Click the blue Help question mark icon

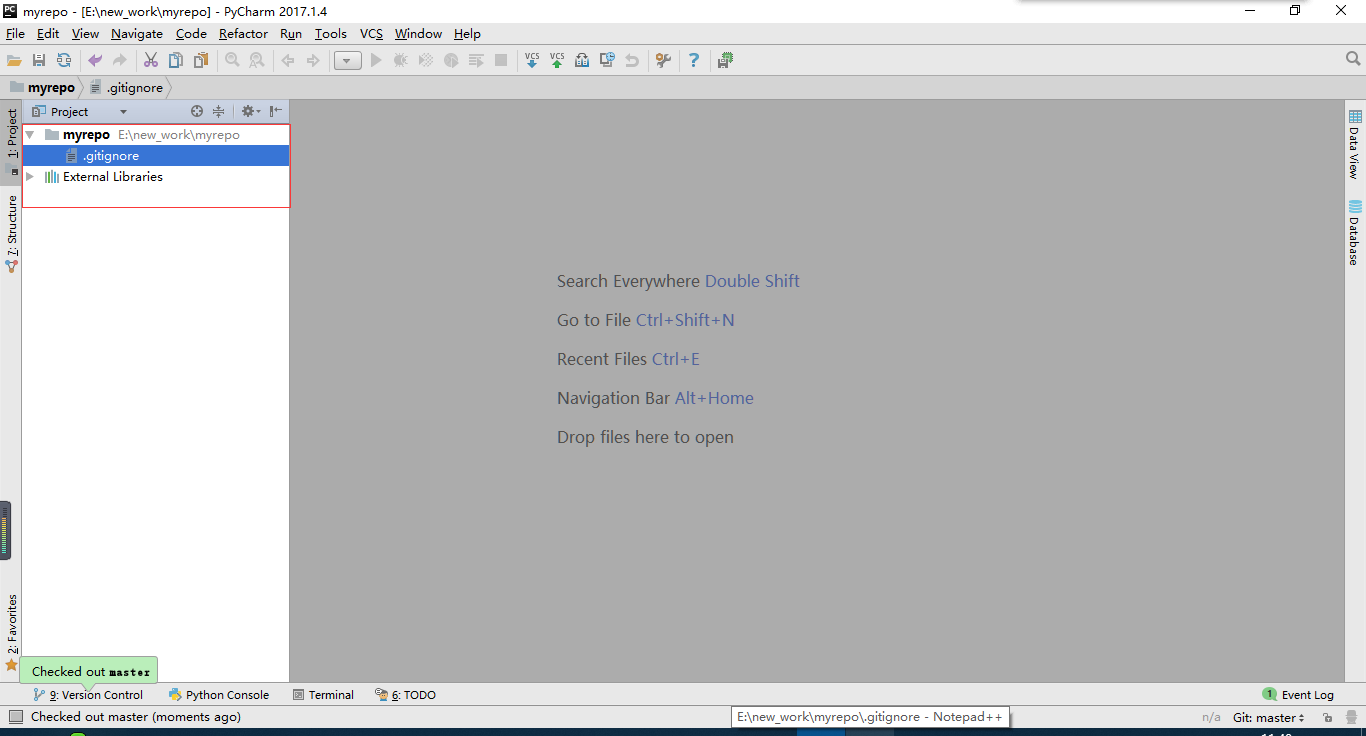694,61
